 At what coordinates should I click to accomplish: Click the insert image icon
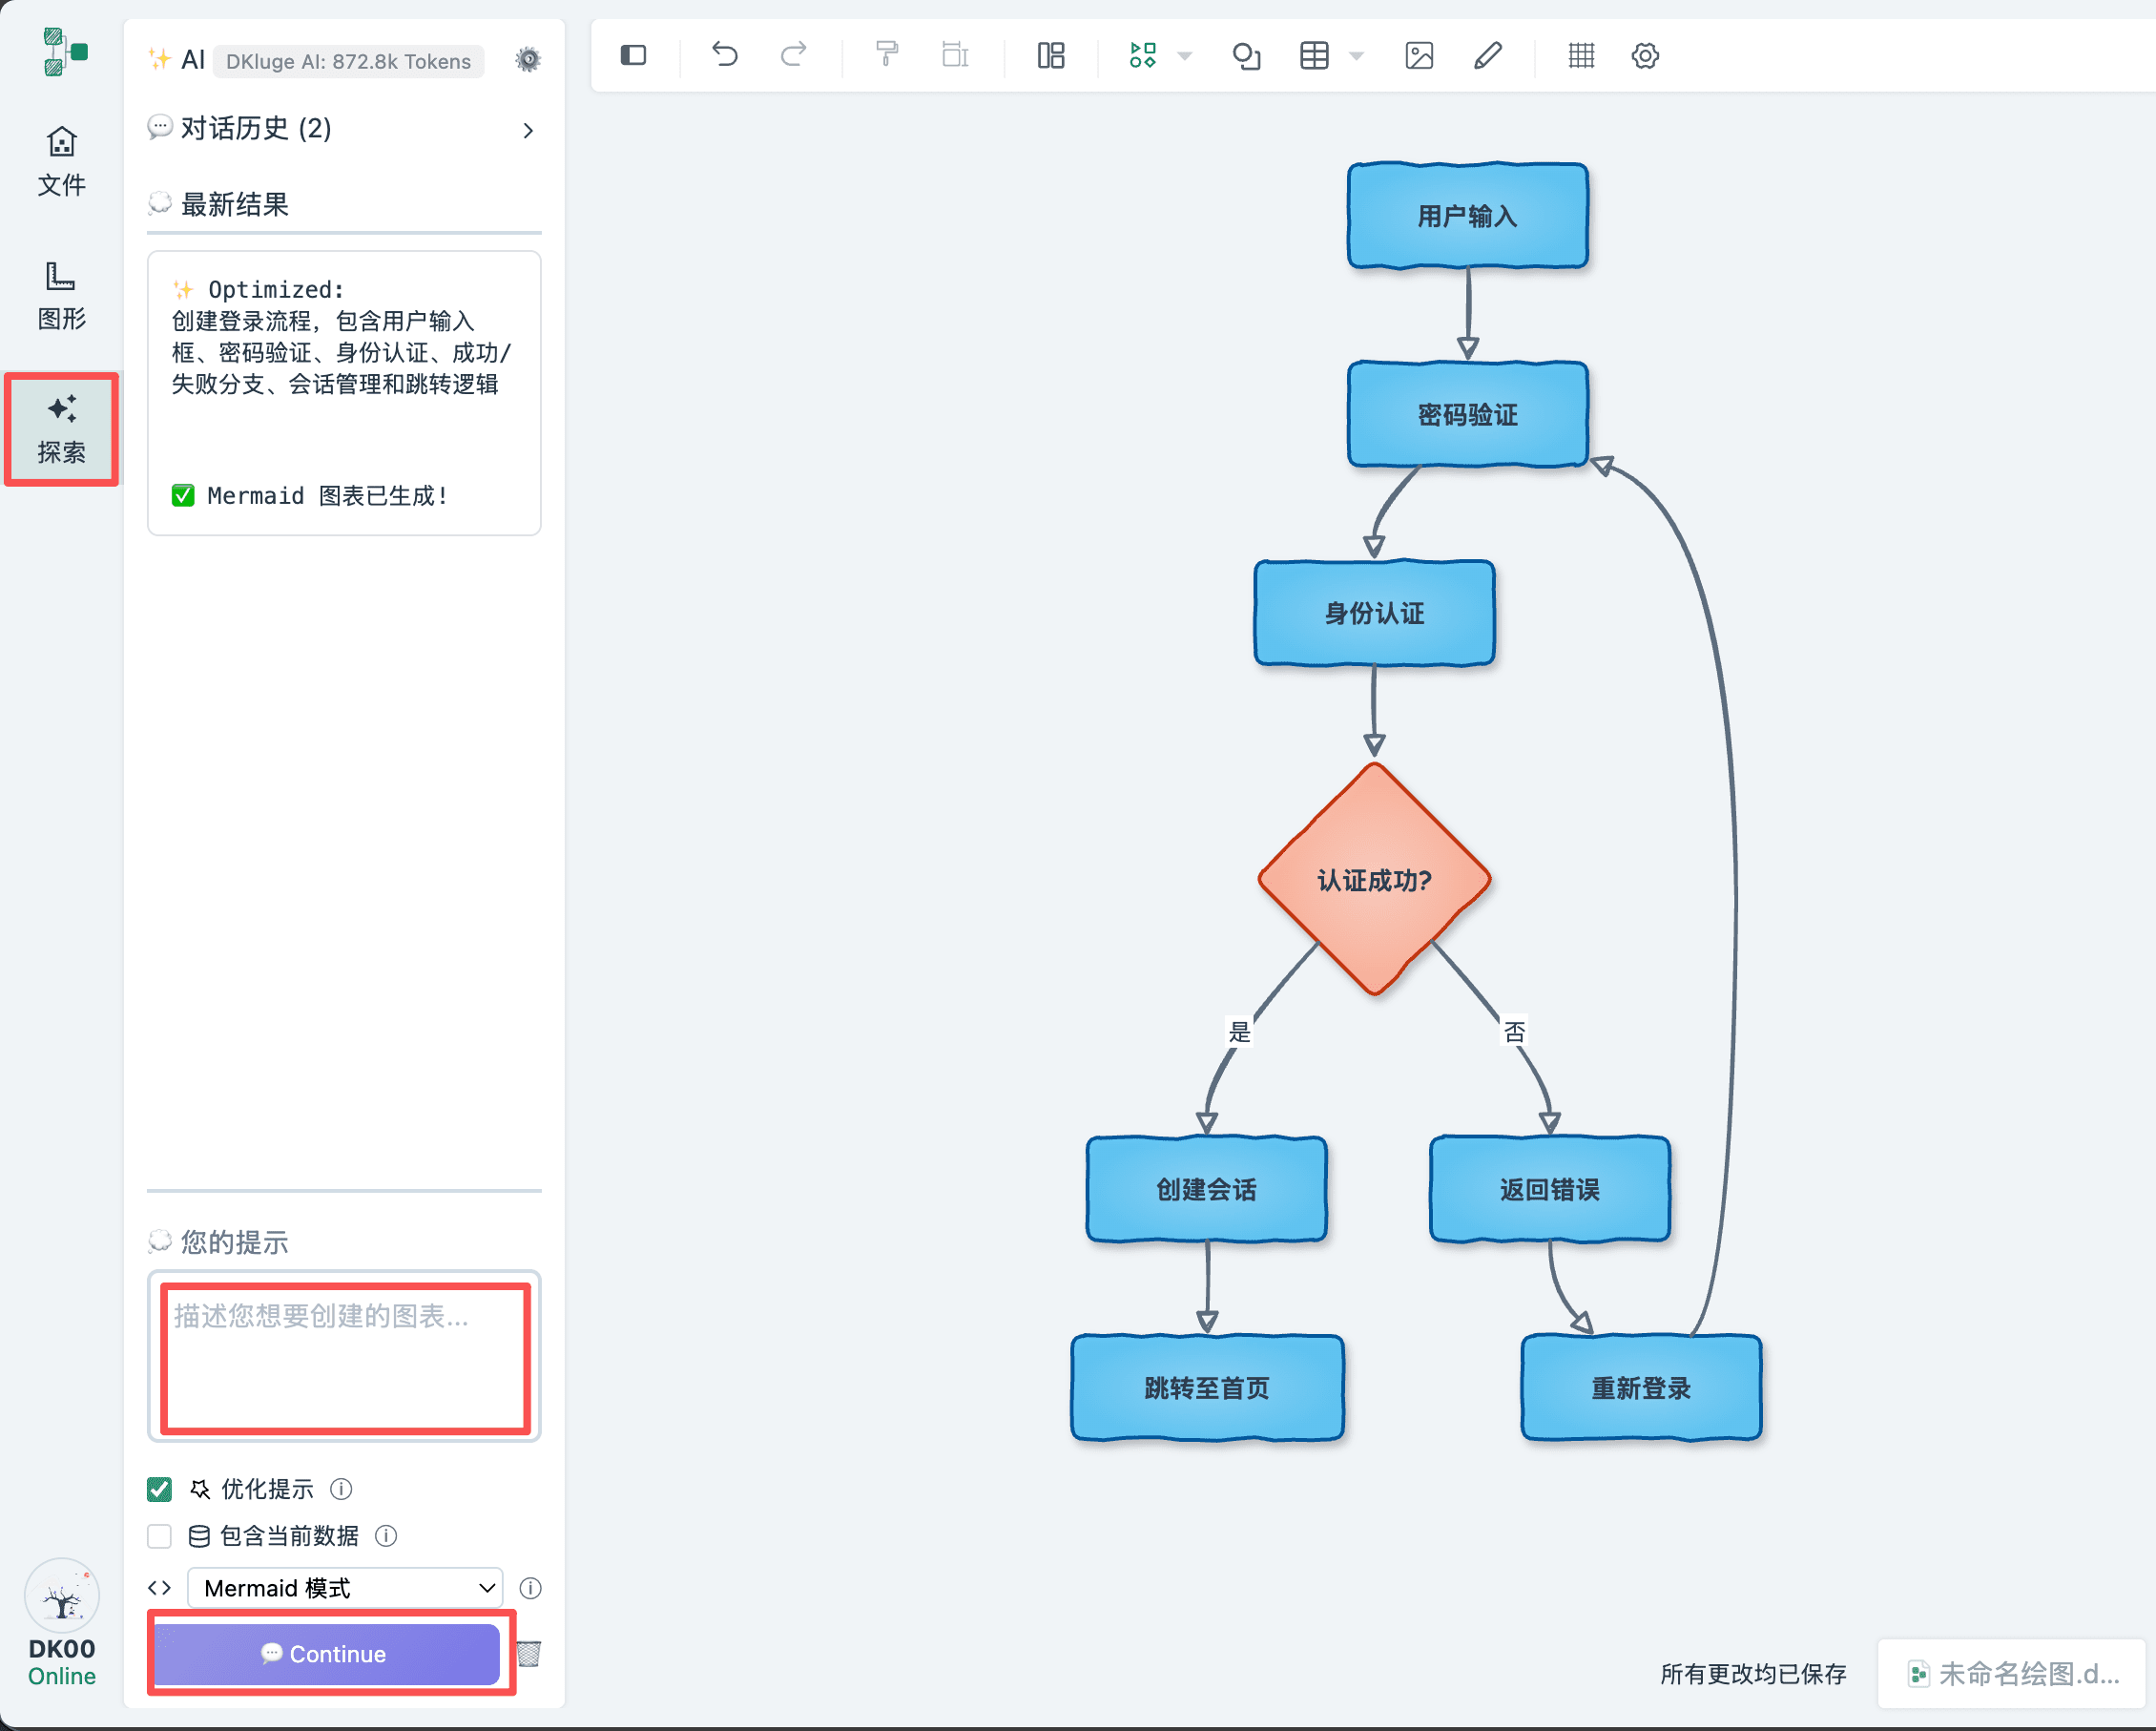pyautogui.click(x=1419, y=56)
